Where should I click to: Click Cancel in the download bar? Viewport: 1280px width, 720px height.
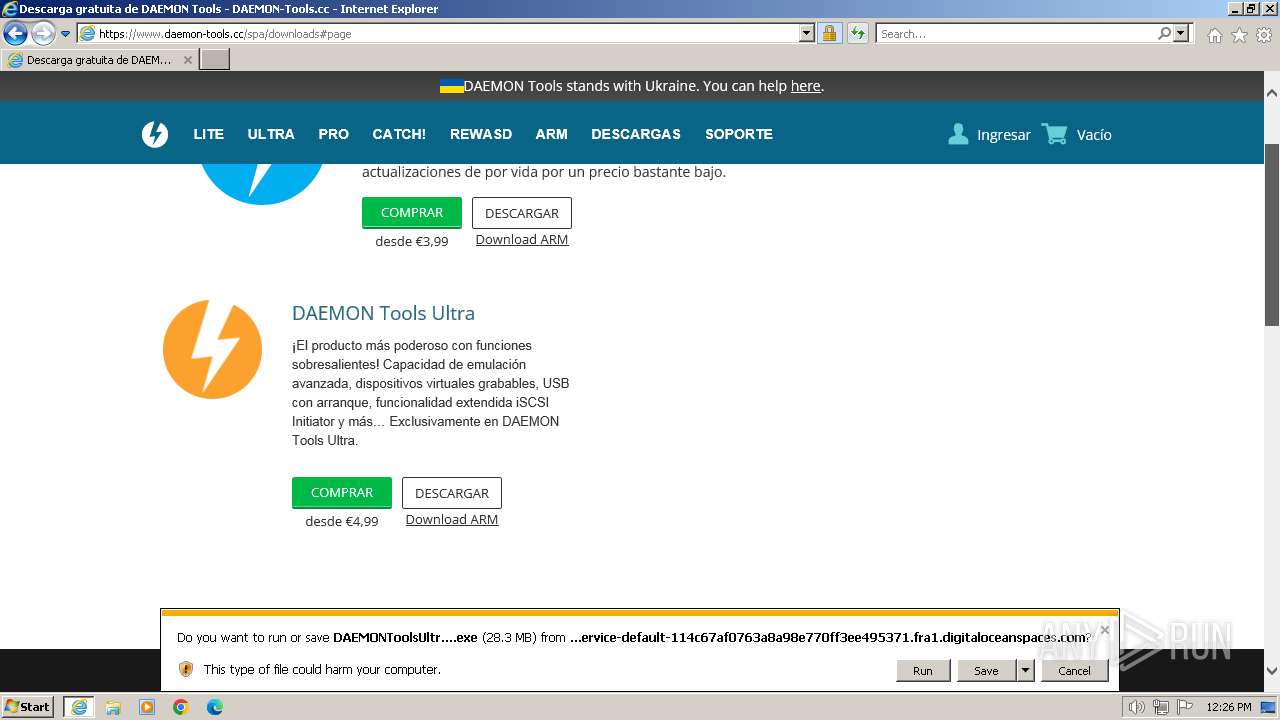pos(1075,671)
